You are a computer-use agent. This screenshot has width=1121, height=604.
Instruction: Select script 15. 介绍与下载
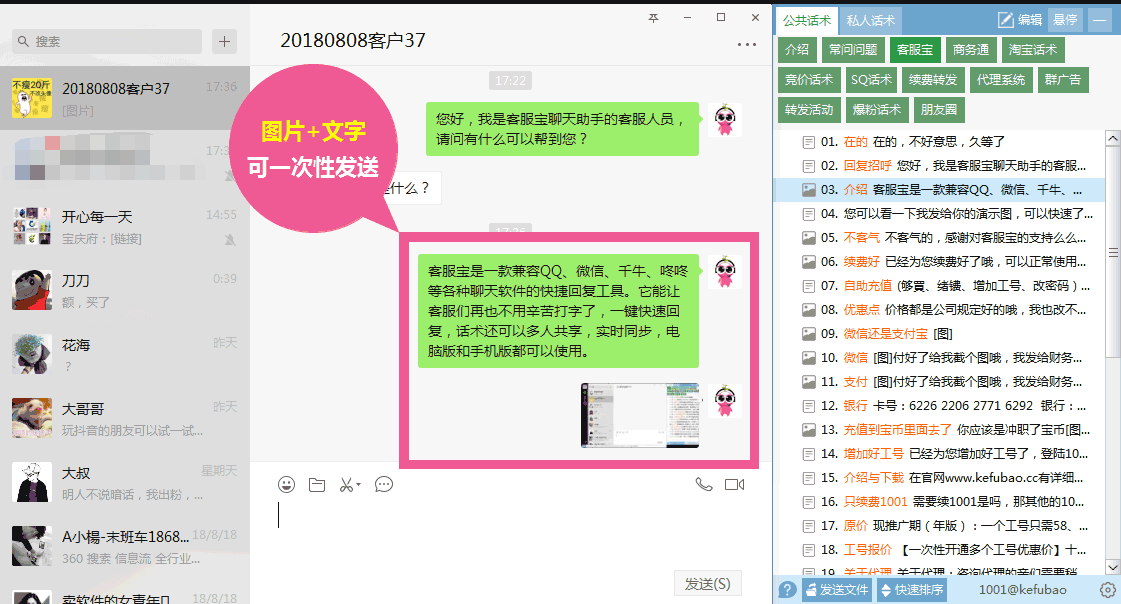tap(939, 477)
